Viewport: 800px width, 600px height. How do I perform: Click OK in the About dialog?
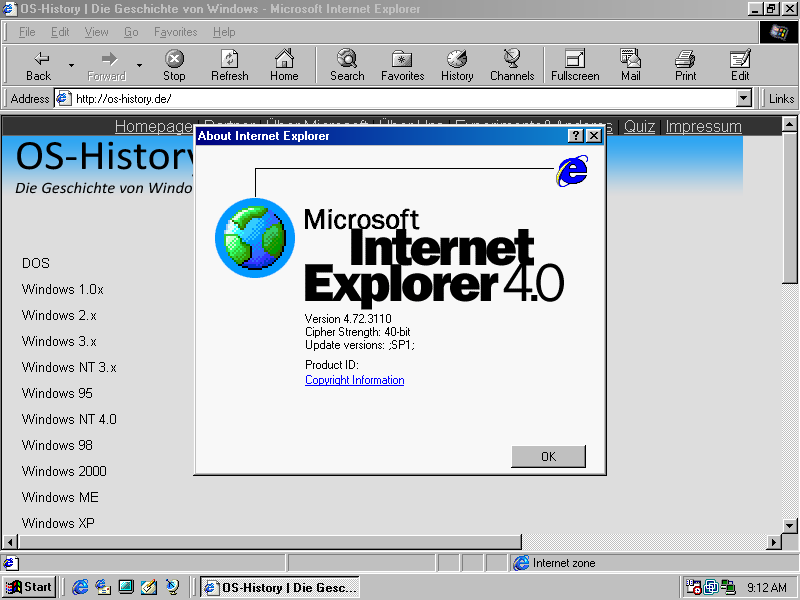pos(548,456)
